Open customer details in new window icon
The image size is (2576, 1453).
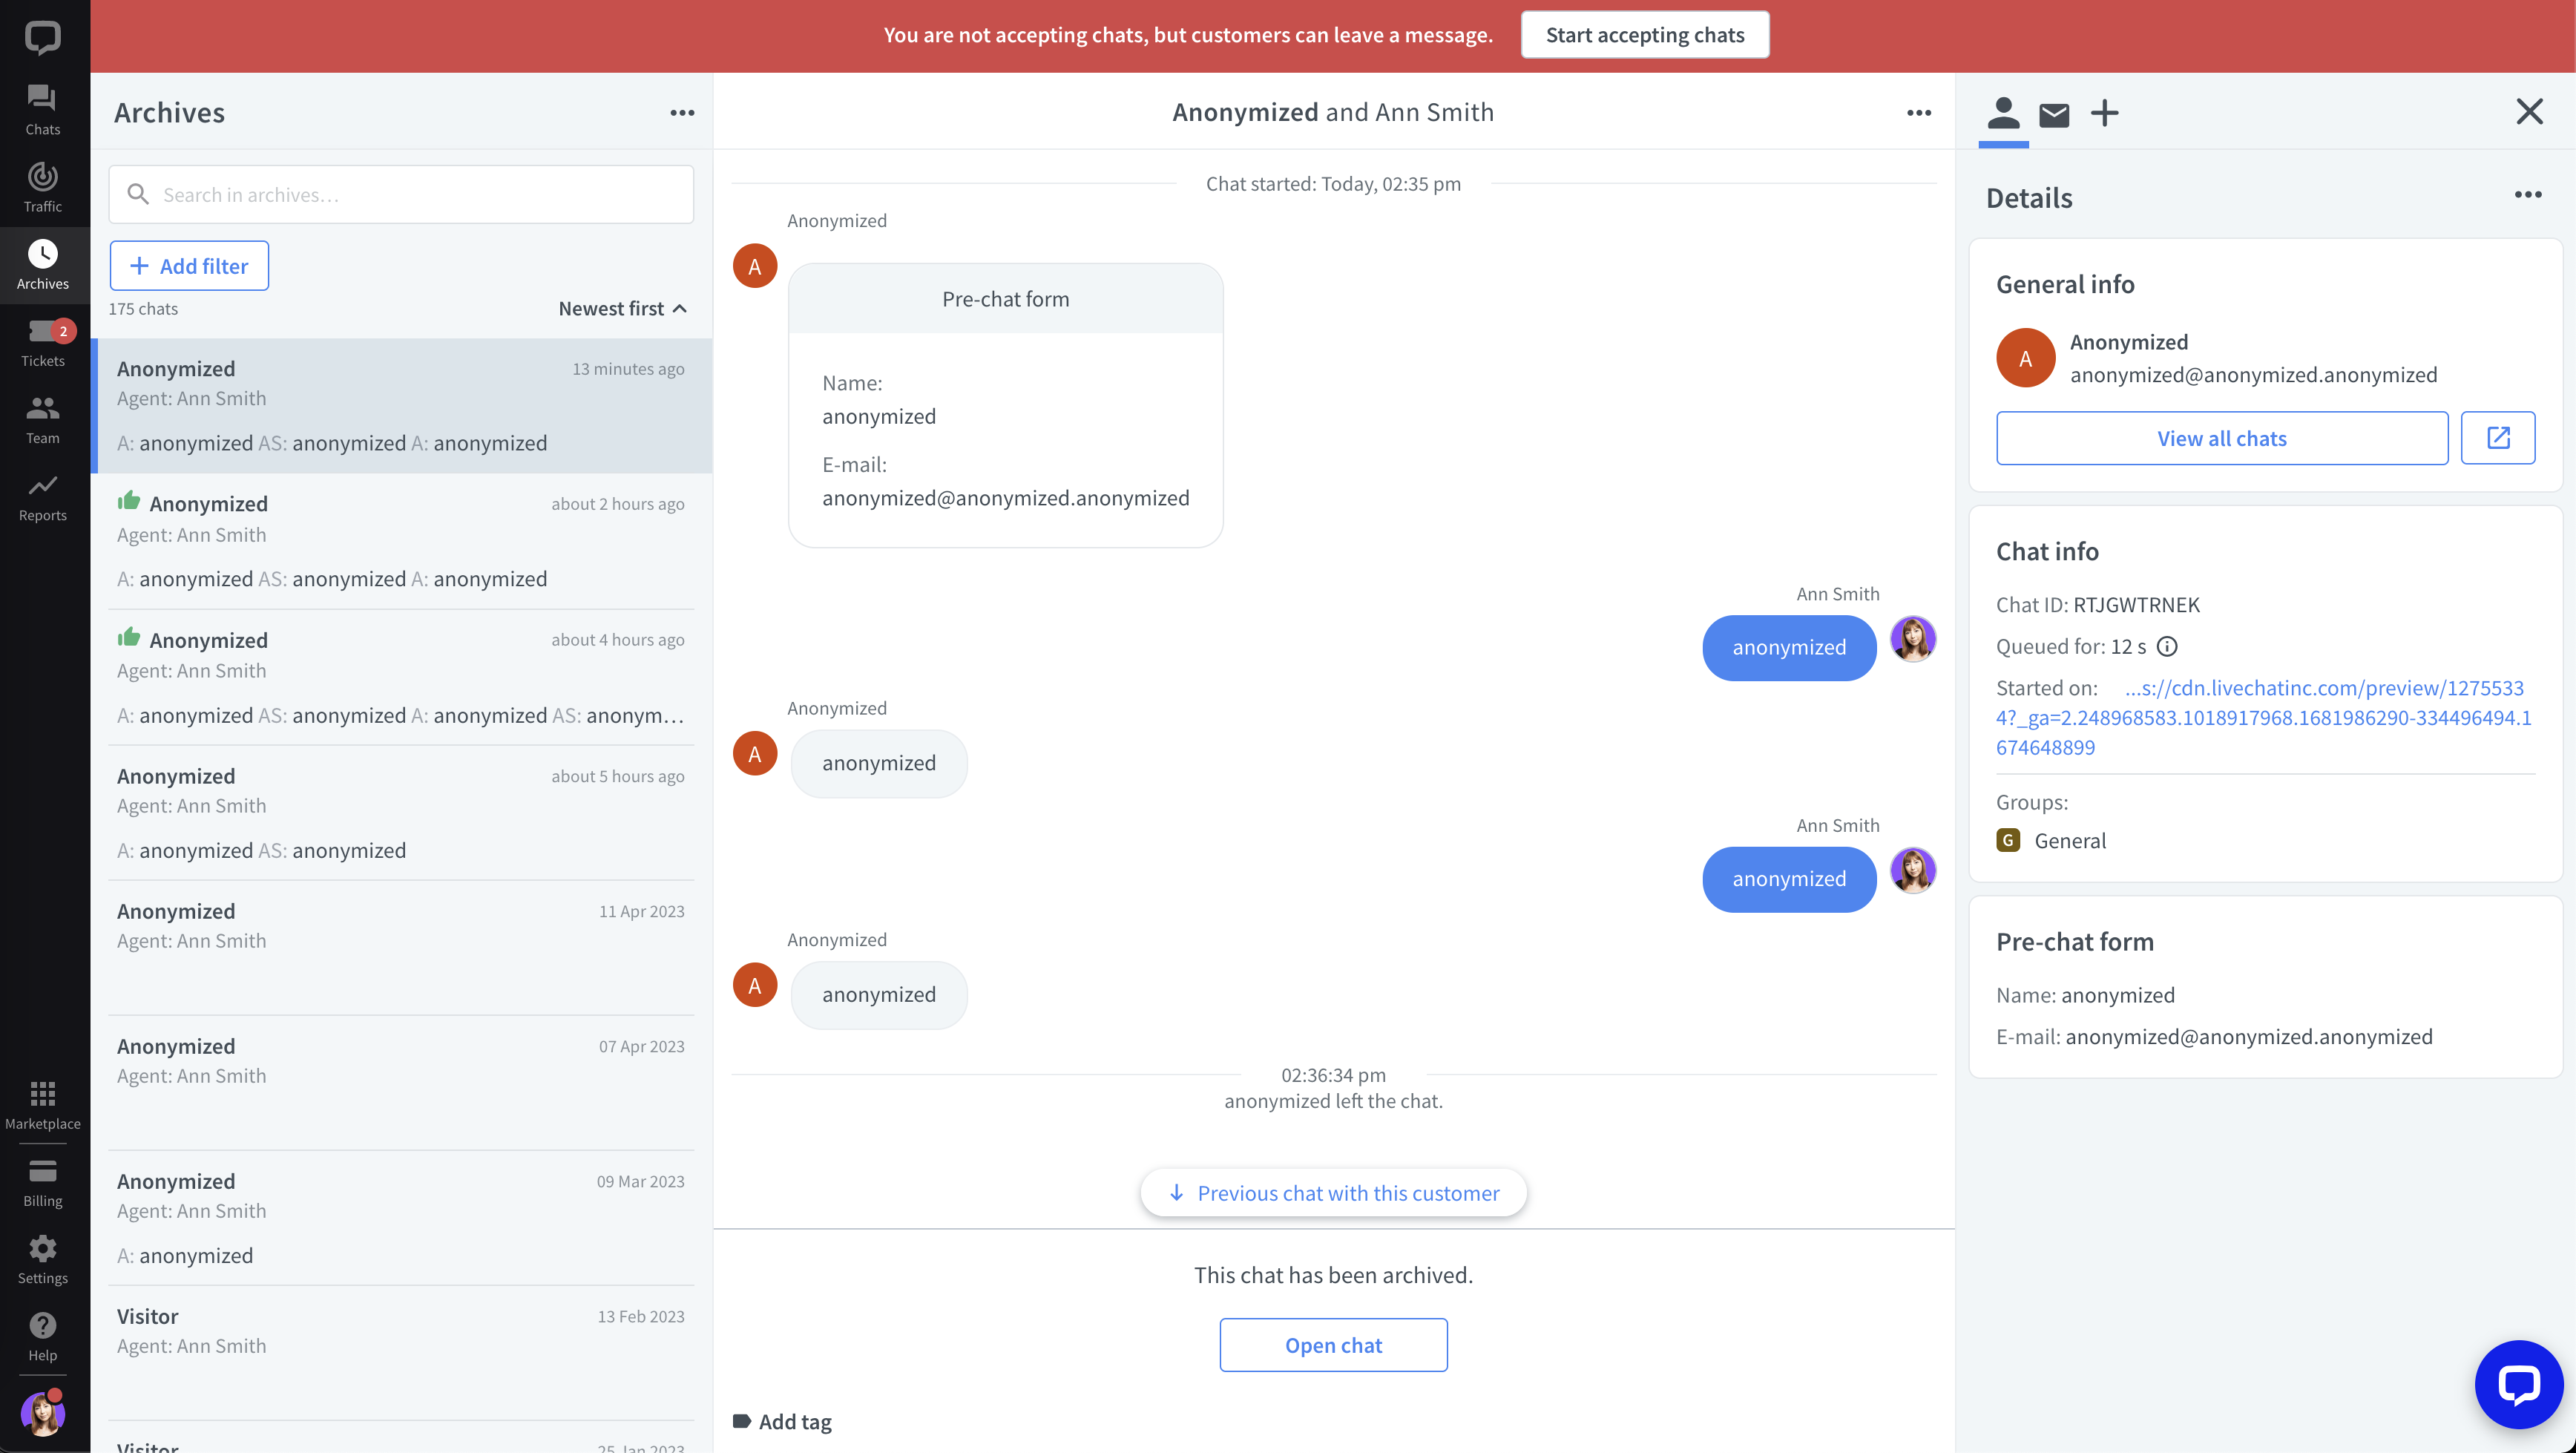(2497, 438)
